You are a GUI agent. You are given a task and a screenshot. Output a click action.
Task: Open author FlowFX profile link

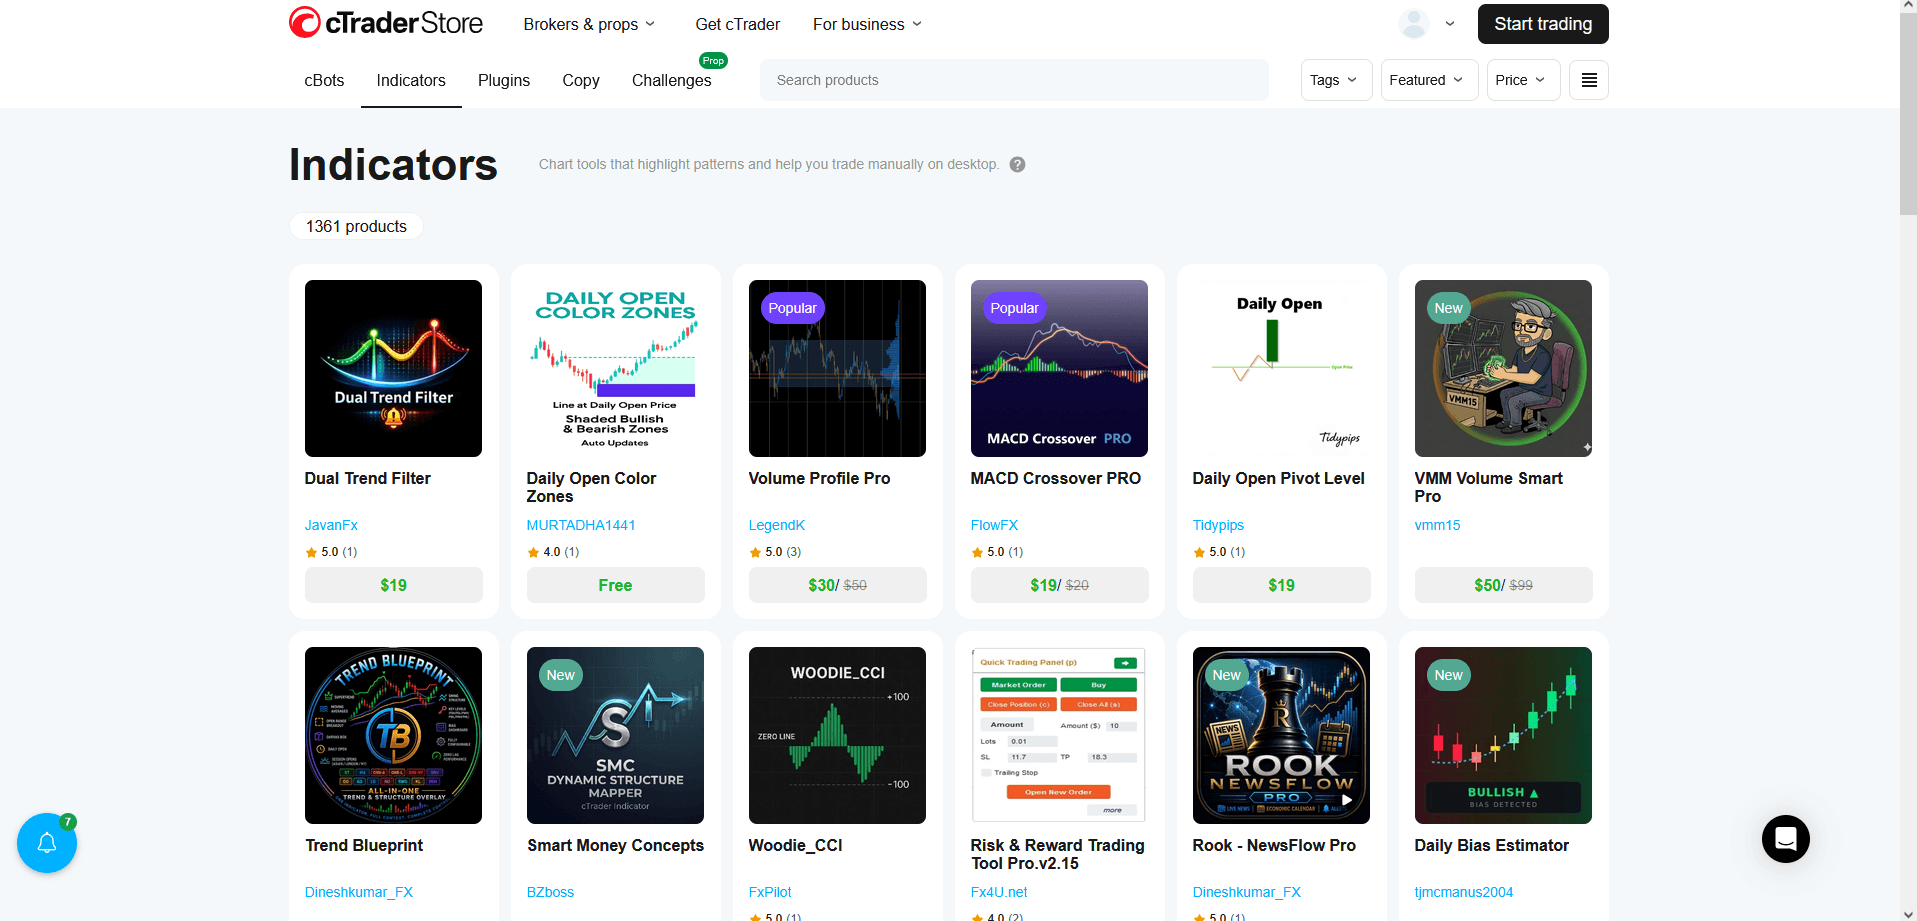coord(994,525)
